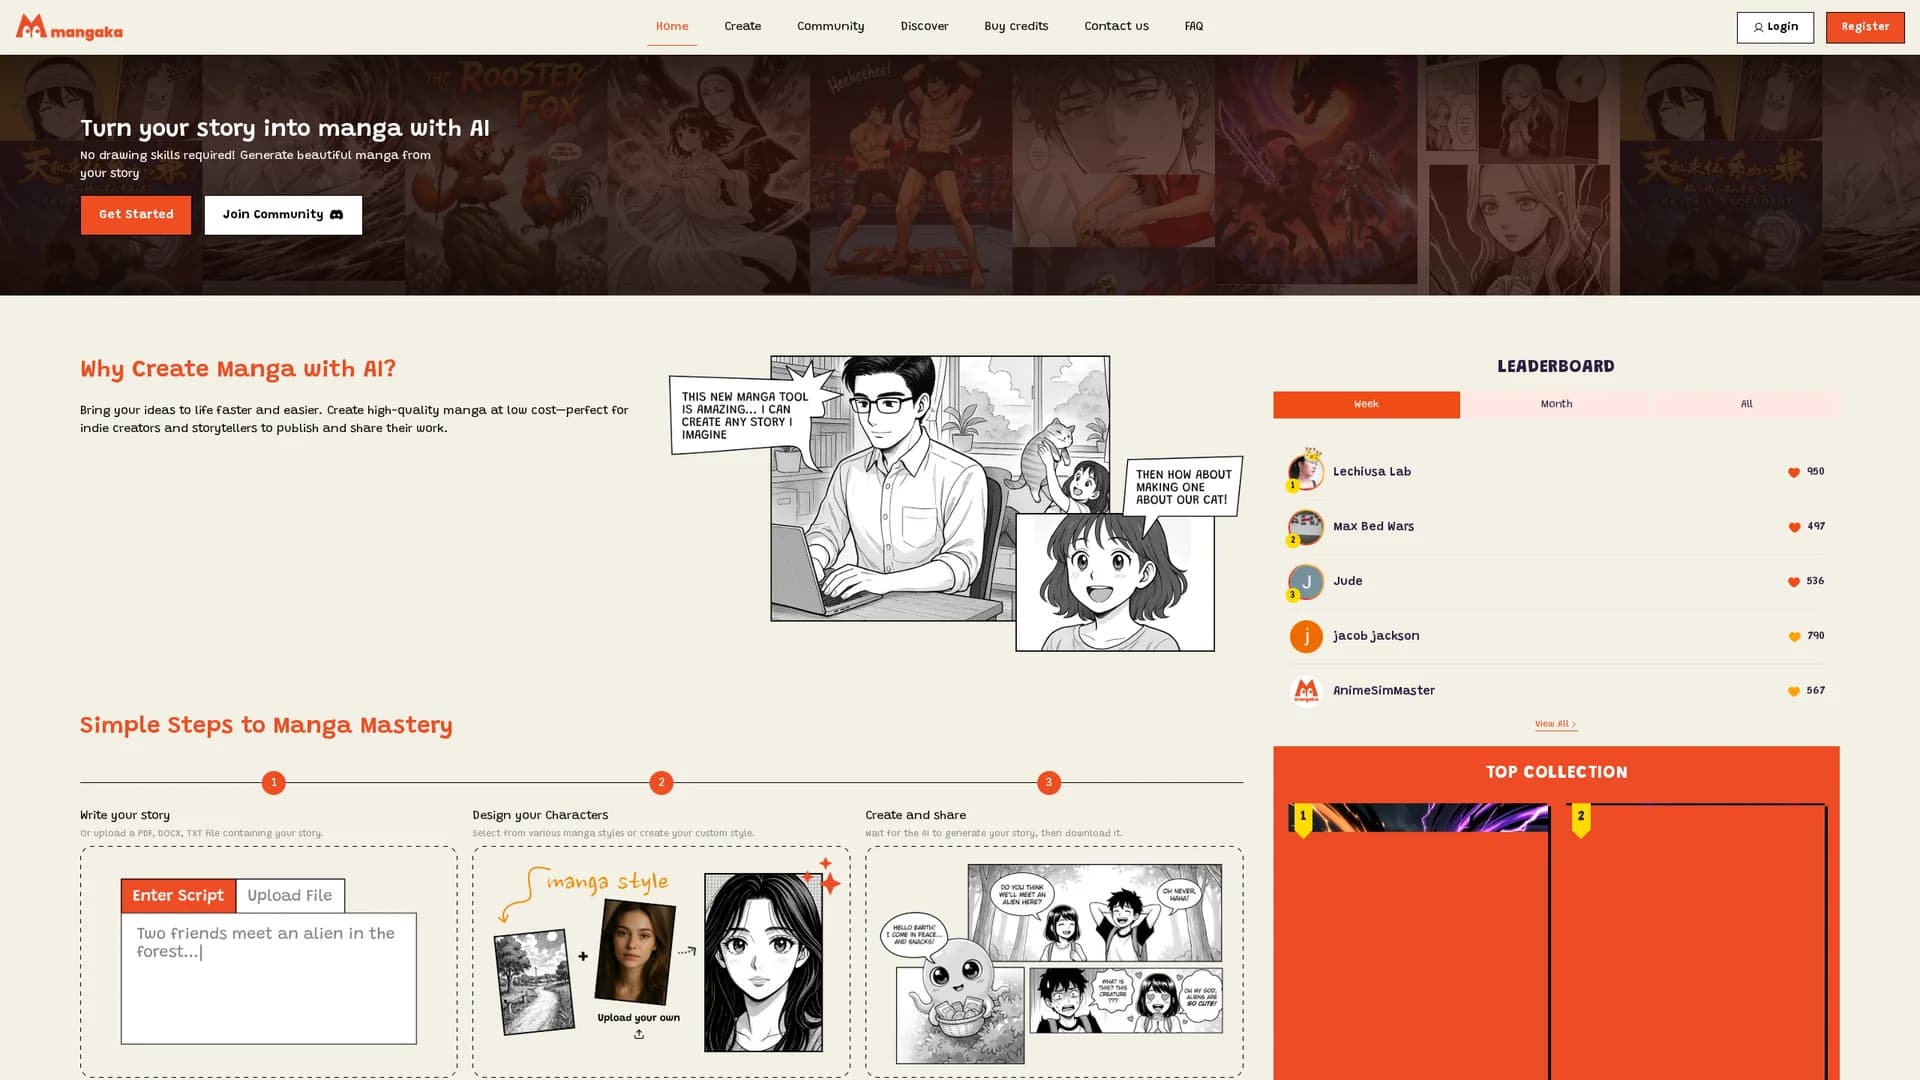Screen dimensions: 1920x1080
Task: Click the name Jude in leaderboard
Action: [1347, 581]
